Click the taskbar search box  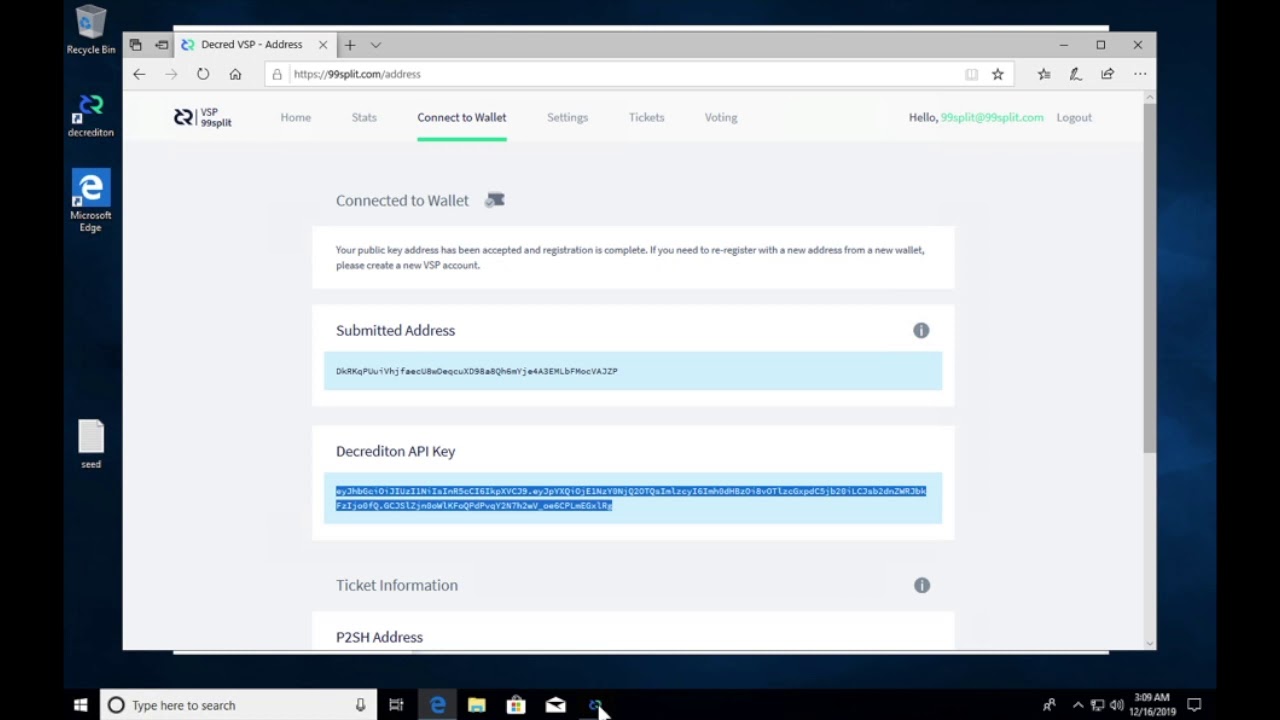coord(238,705)
